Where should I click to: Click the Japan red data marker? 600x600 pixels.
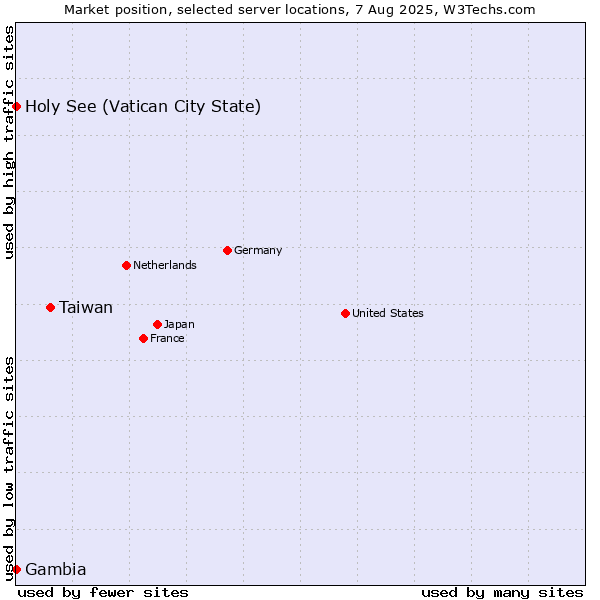[157, 324]
